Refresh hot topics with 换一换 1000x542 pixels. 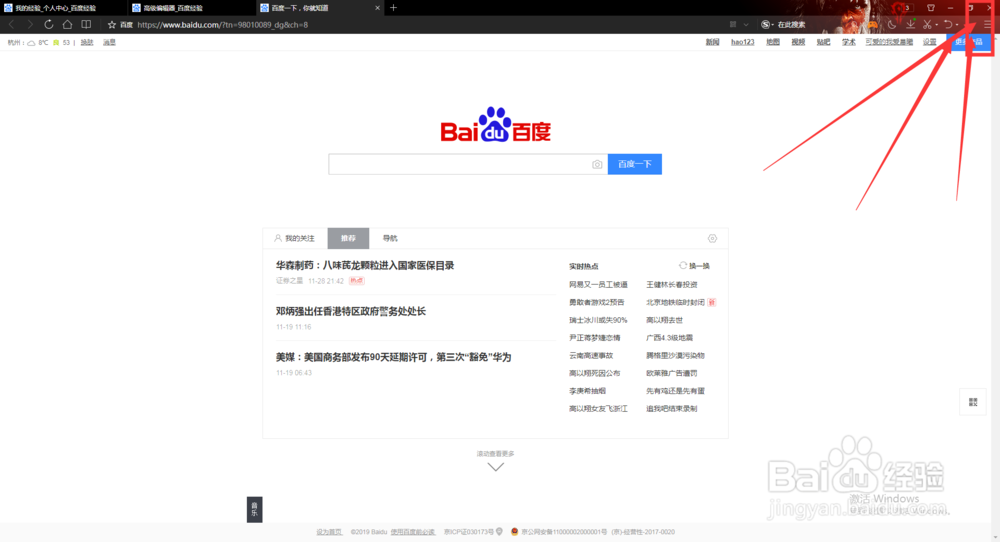(695, 266)
